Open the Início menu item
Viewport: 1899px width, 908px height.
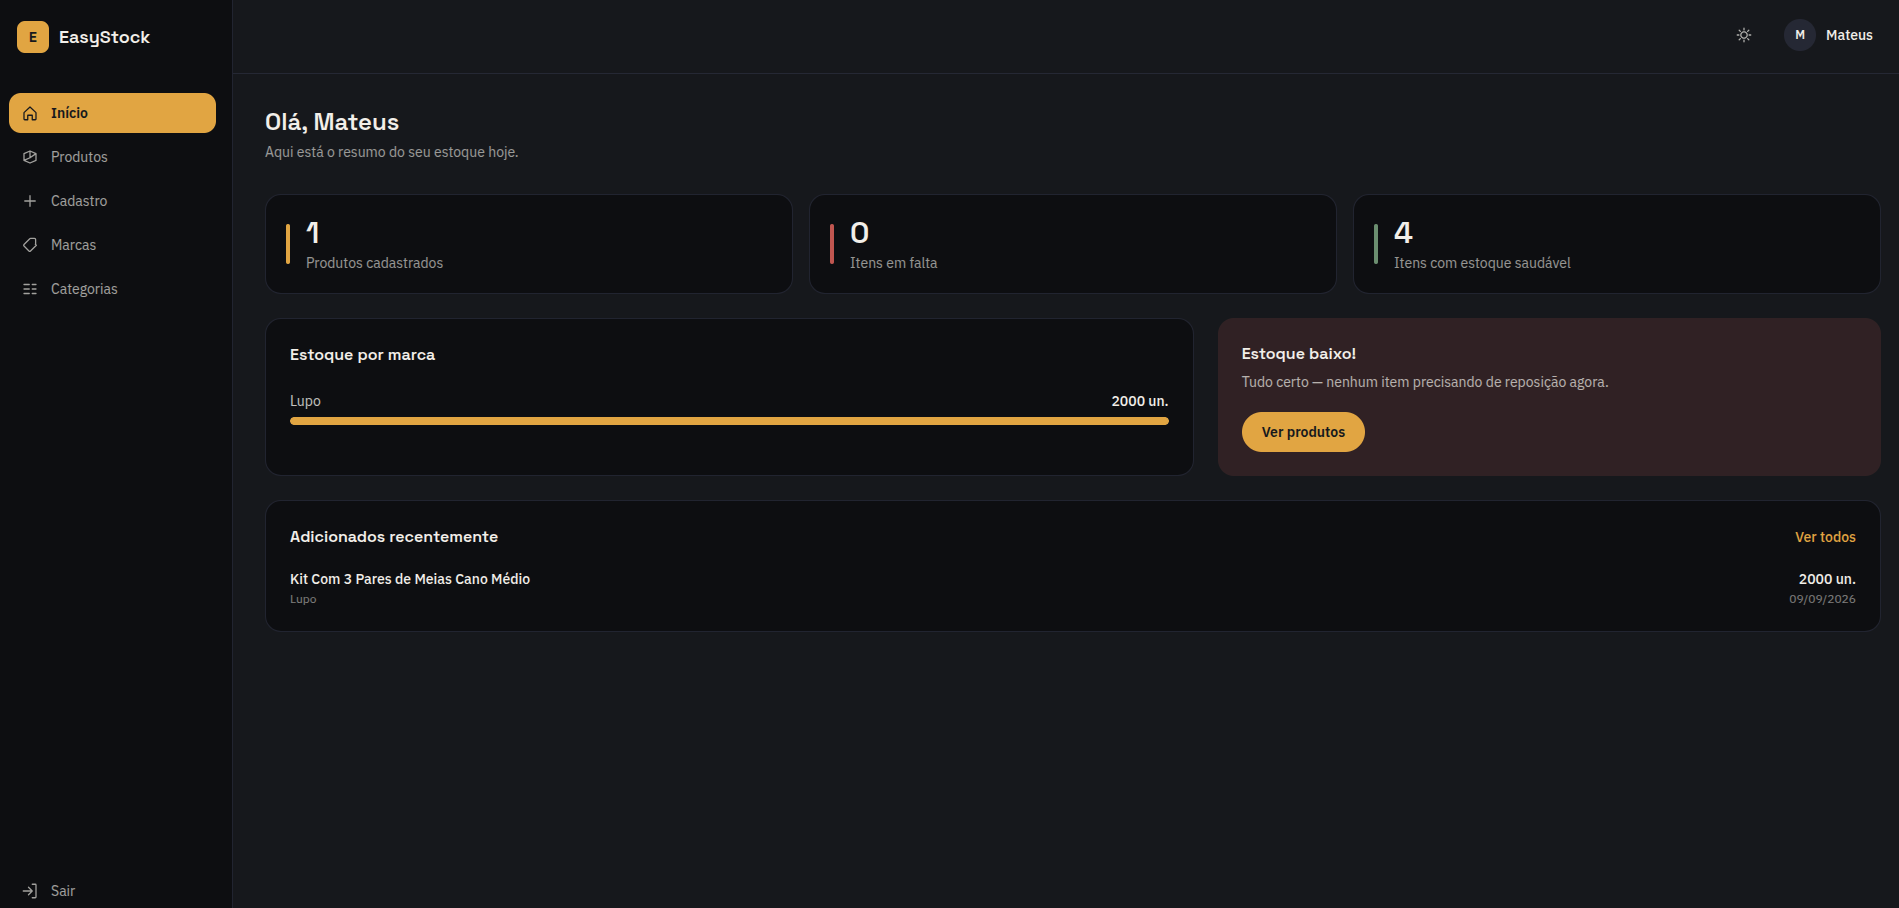pyautogui.click(x=112, y=113)
